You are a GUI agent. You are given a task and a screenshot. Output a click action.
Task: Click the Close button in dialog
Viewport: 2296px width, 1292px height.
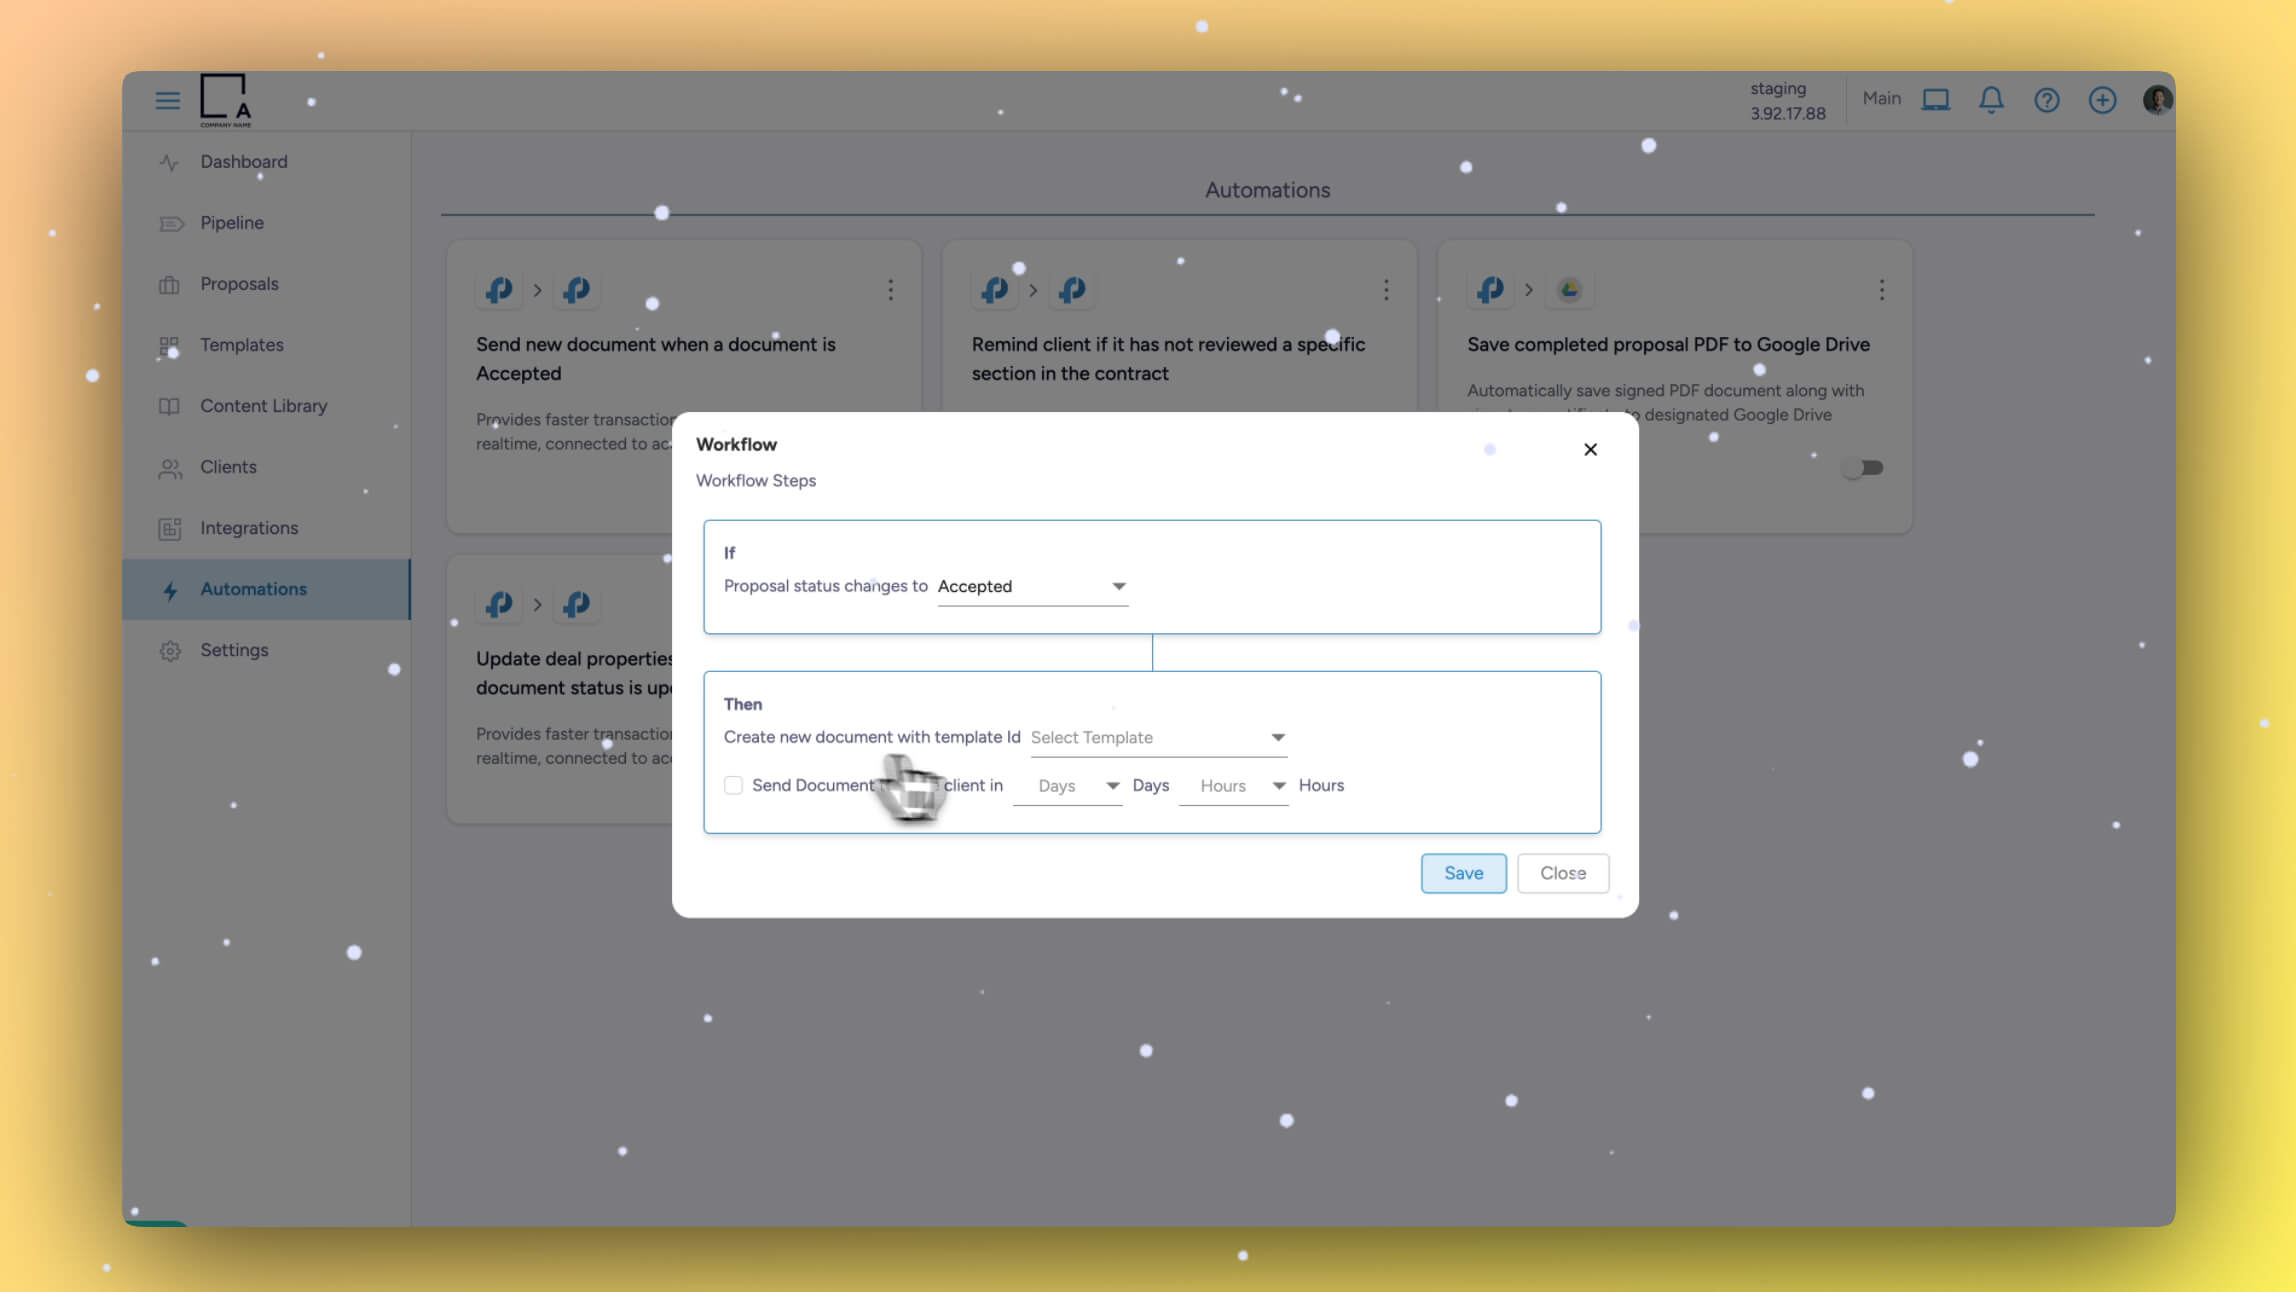[x=1562, y=874]
